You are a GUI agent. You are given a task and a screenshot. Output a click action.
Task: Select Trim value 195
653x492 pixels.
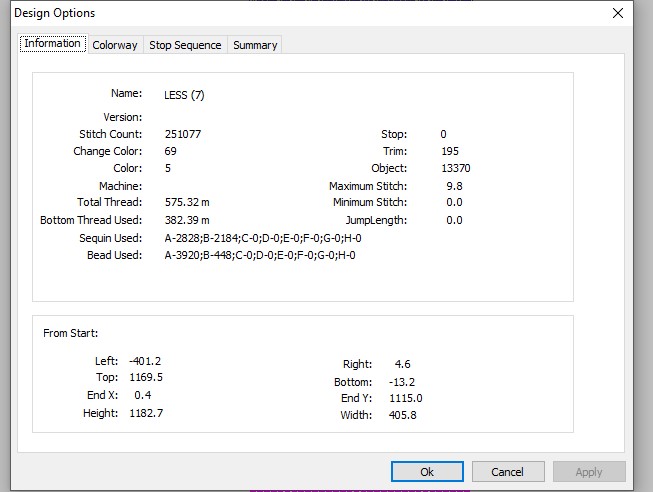pyautogui.click(x=450, y=151)
